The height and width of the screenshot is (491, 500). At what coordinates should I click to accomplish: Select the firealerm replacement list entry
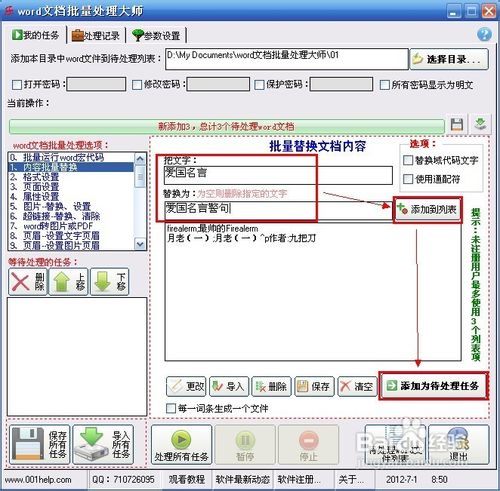click(x=213, y=229)
